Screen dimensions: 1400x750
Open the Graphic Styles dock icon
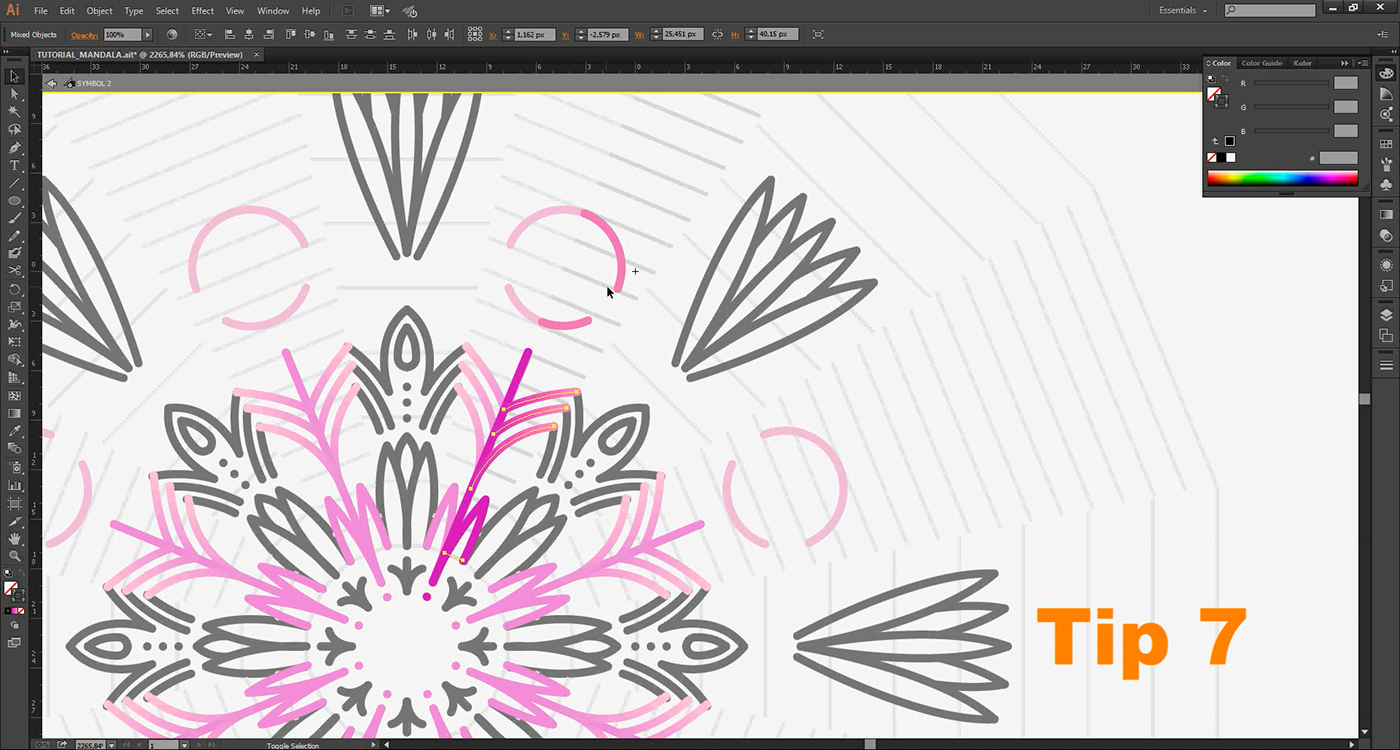(x=1386, y=286)
